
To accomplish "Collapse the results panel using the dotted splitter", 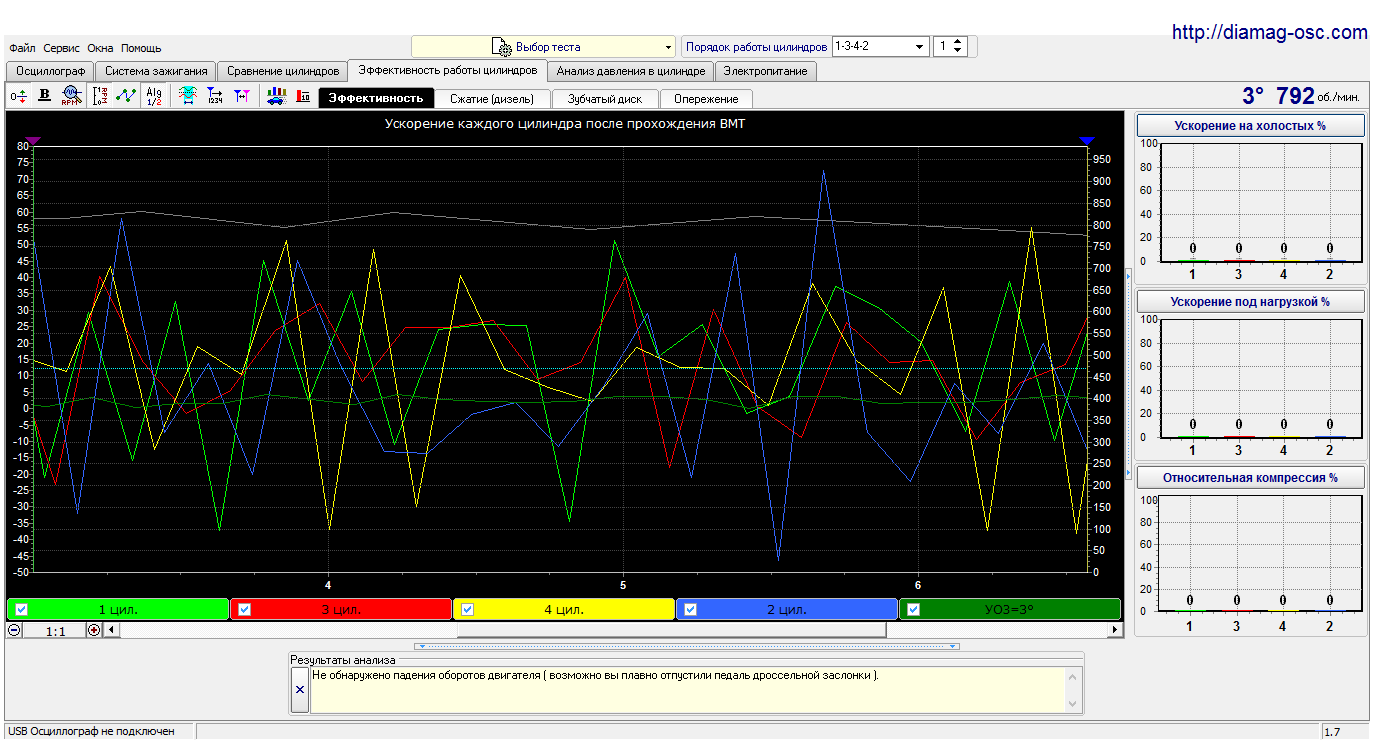I will pyautogui.click(x=687, y=646).
